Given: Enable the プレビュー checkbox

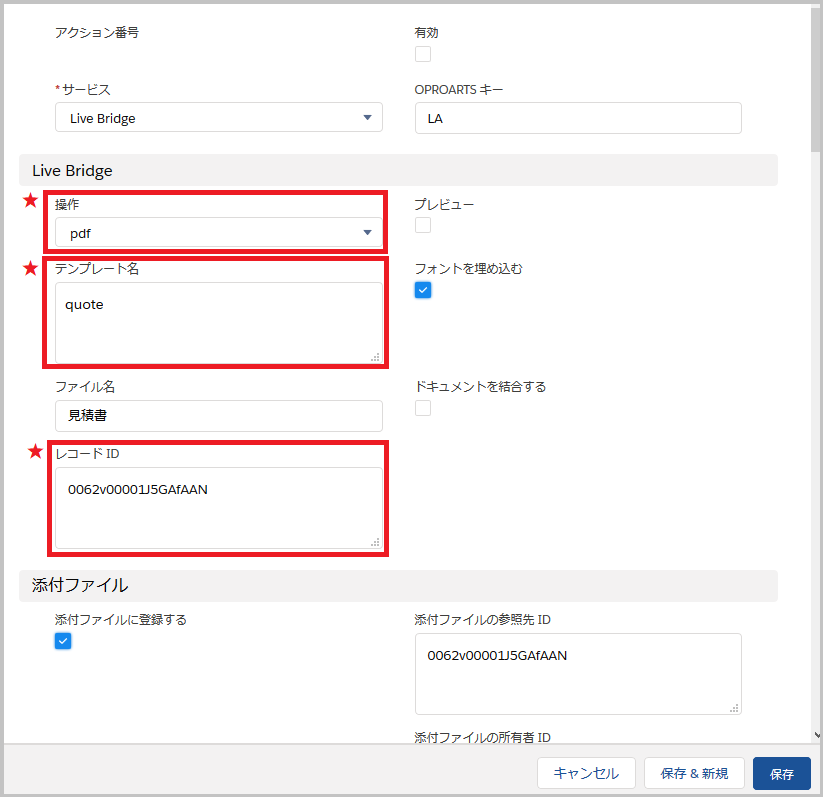Looking at the screenshot, I should pos(423,225).
